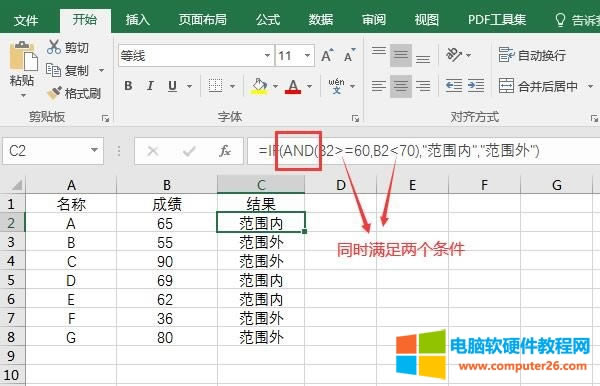
Task: Copy using the 复制 icon
Action: click(x=54, y=70)
